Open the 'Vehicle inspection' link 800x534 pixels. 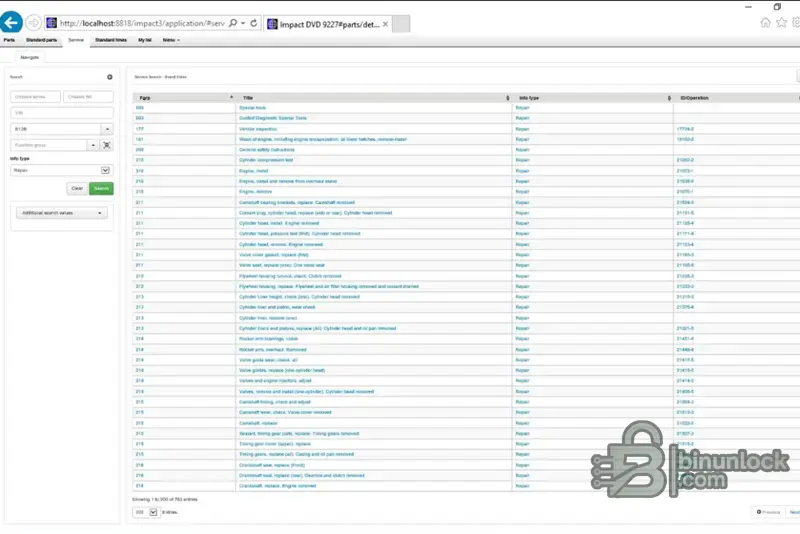tap(258, 129)
